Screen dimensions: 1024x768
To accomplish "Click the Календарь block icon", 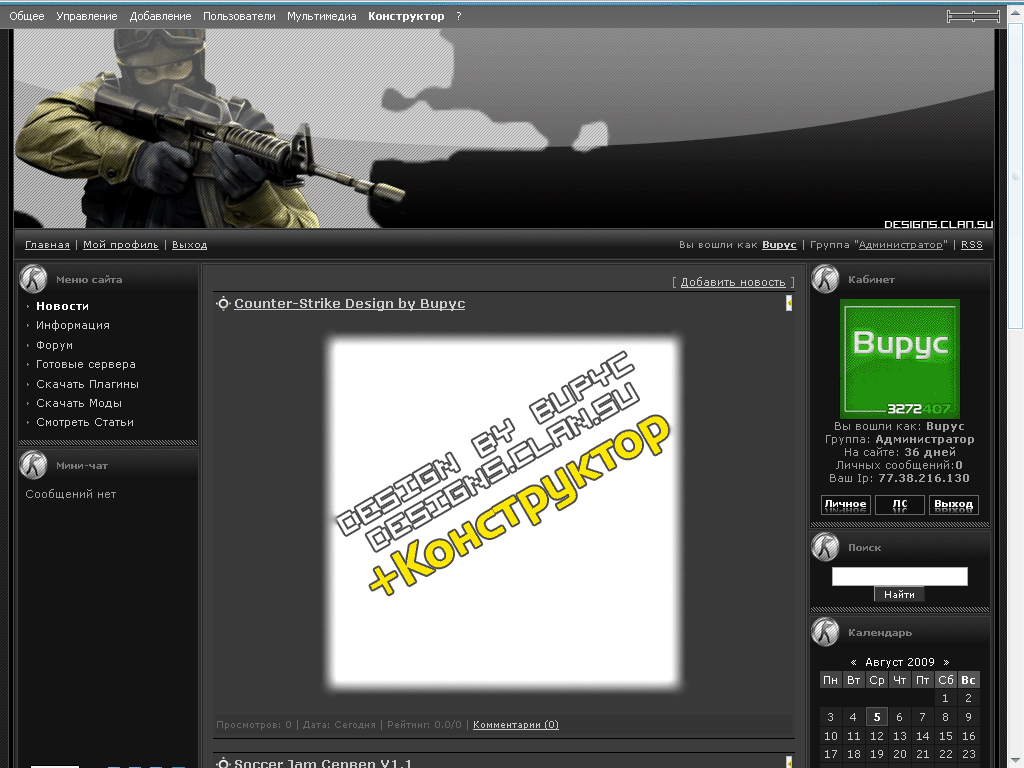I will click(825, 632).
